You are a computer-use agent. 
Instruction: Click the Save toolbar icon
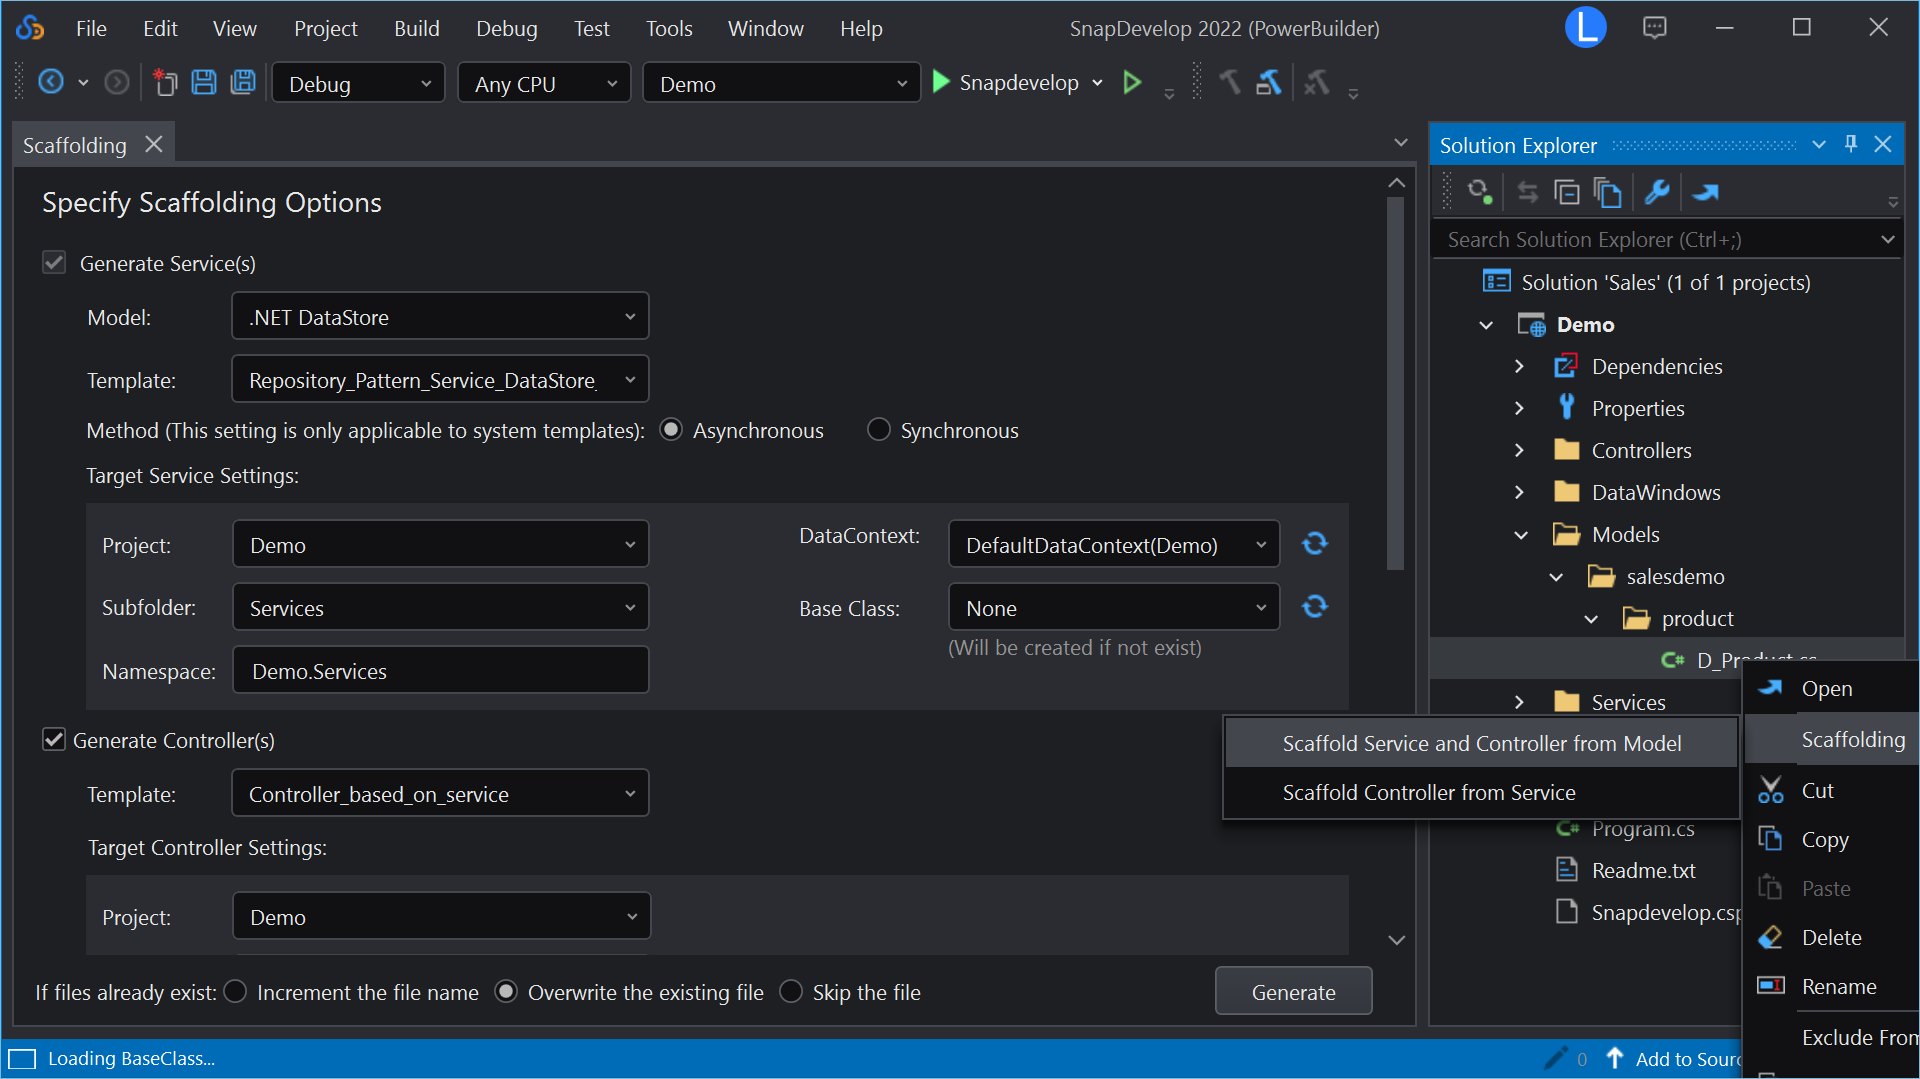click(x=204, y=82)
